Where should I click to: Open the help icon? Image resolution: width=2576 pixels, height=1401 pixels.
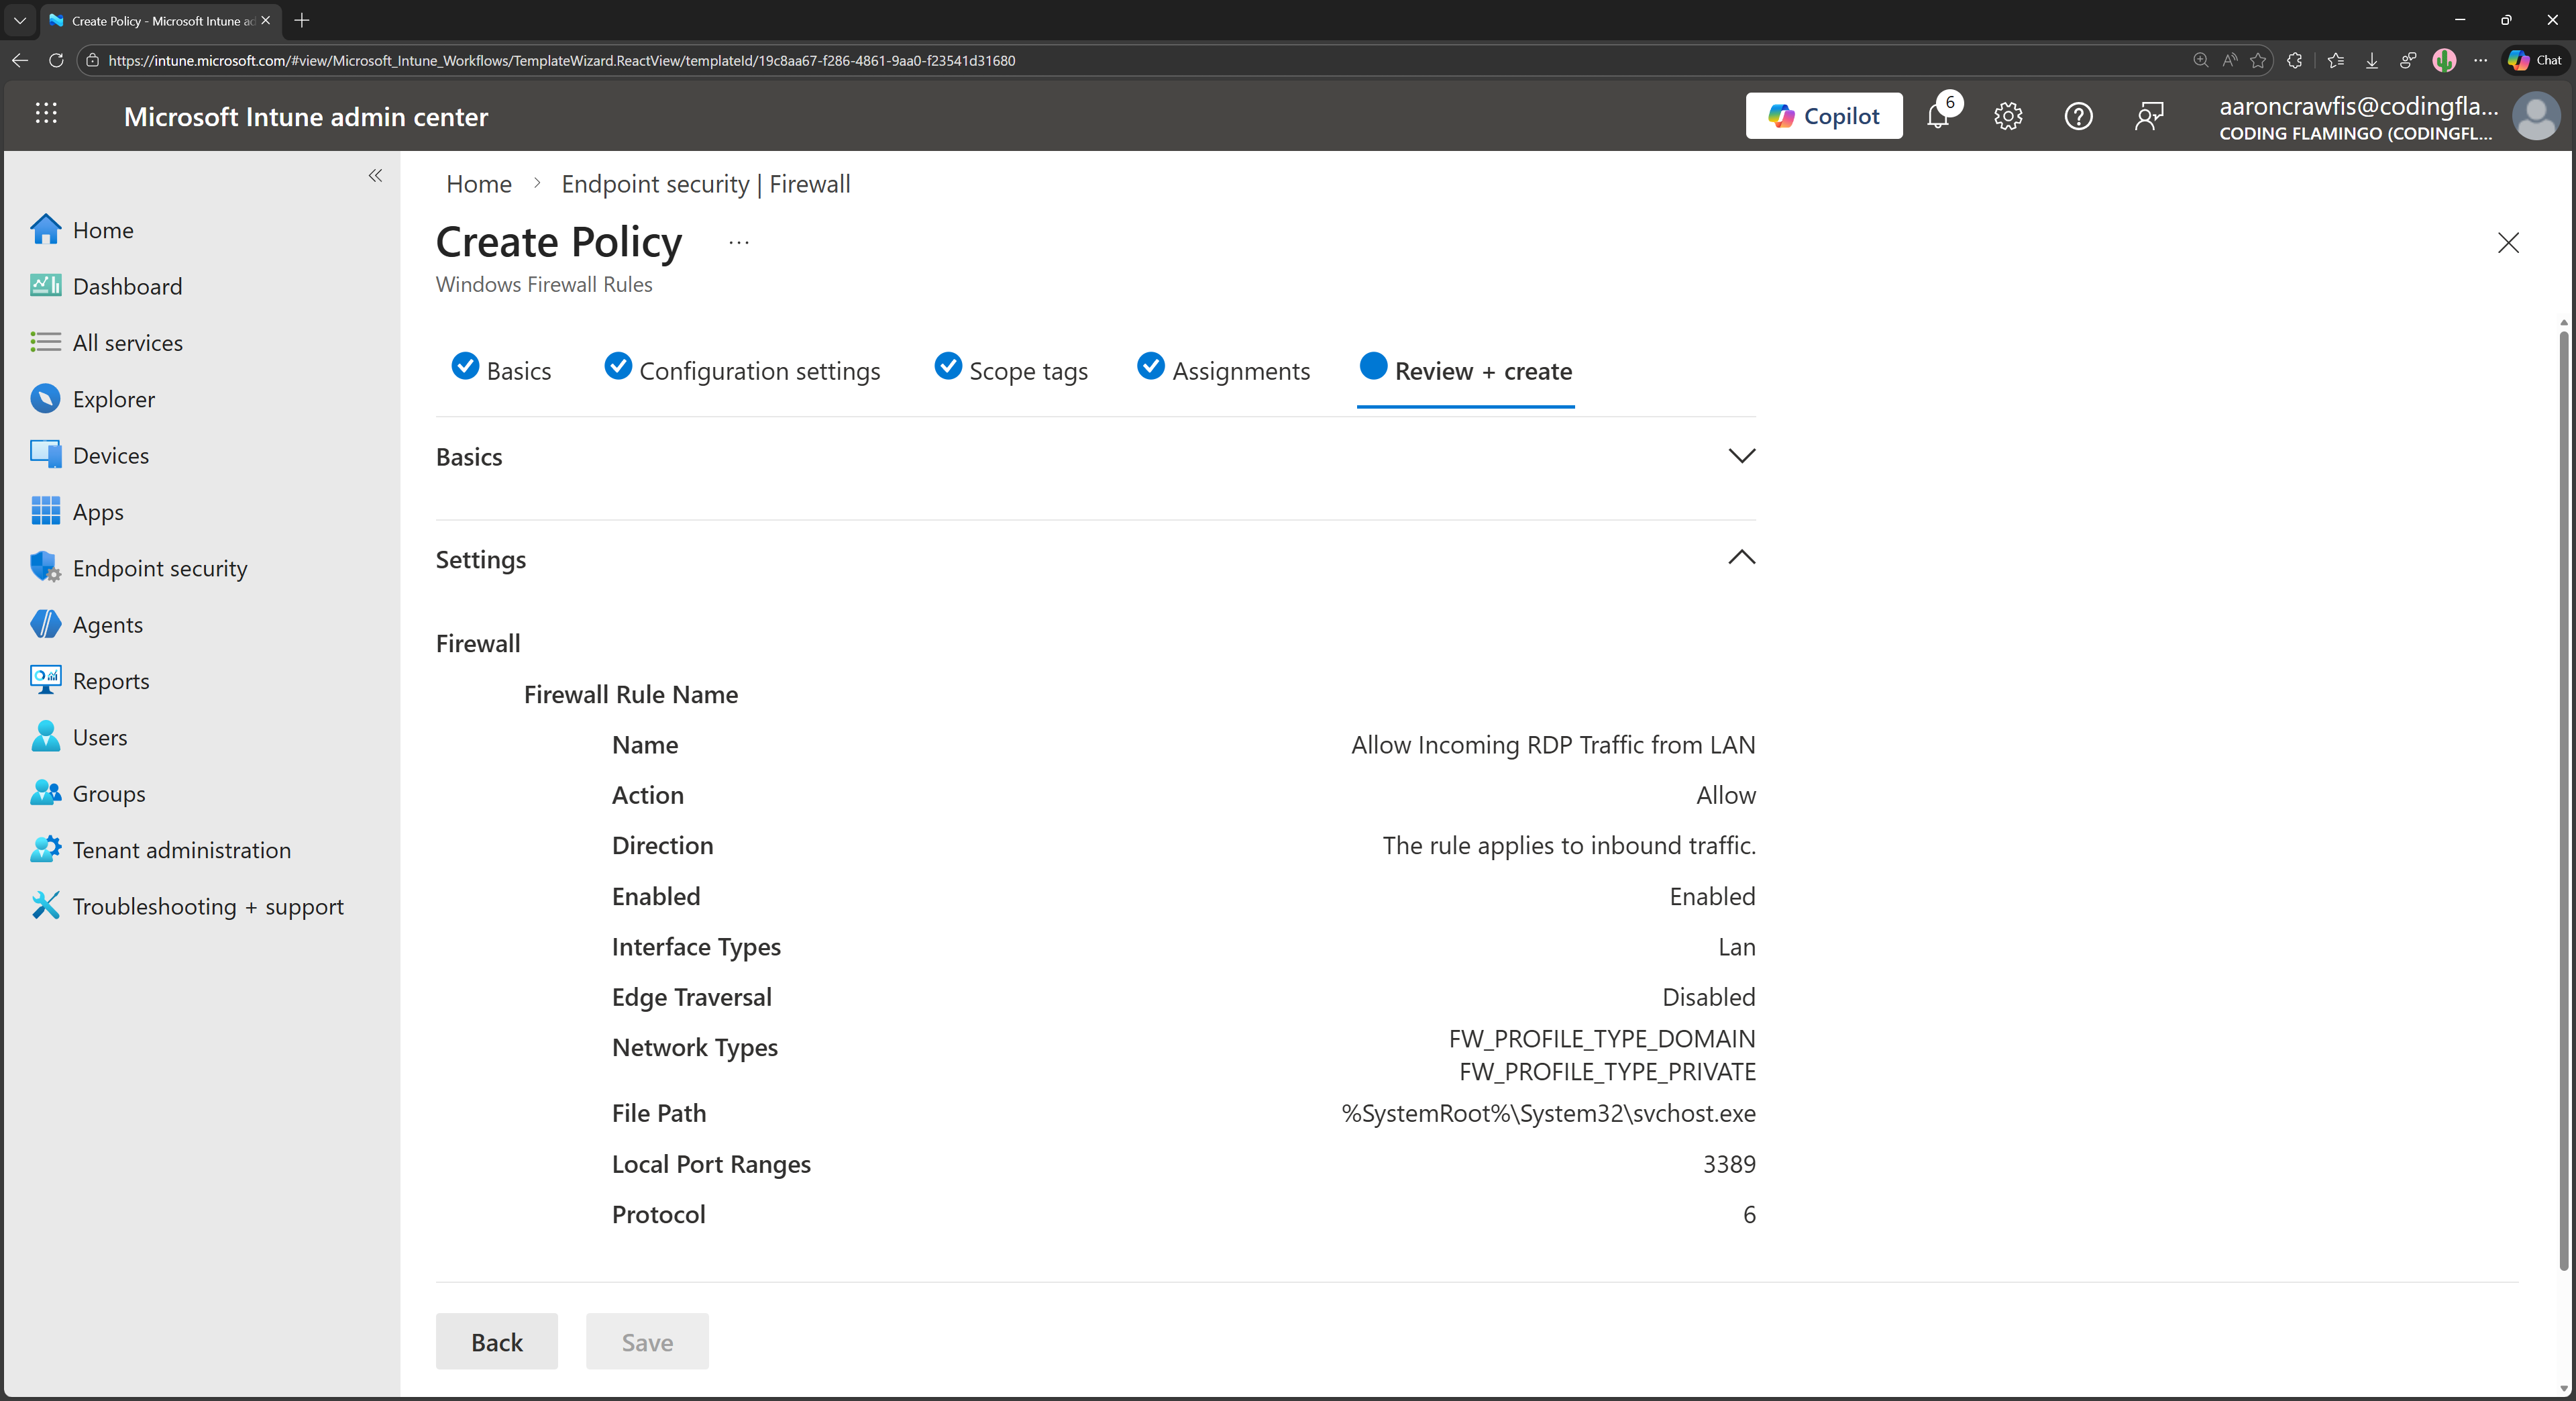(x=2078, y=116)
